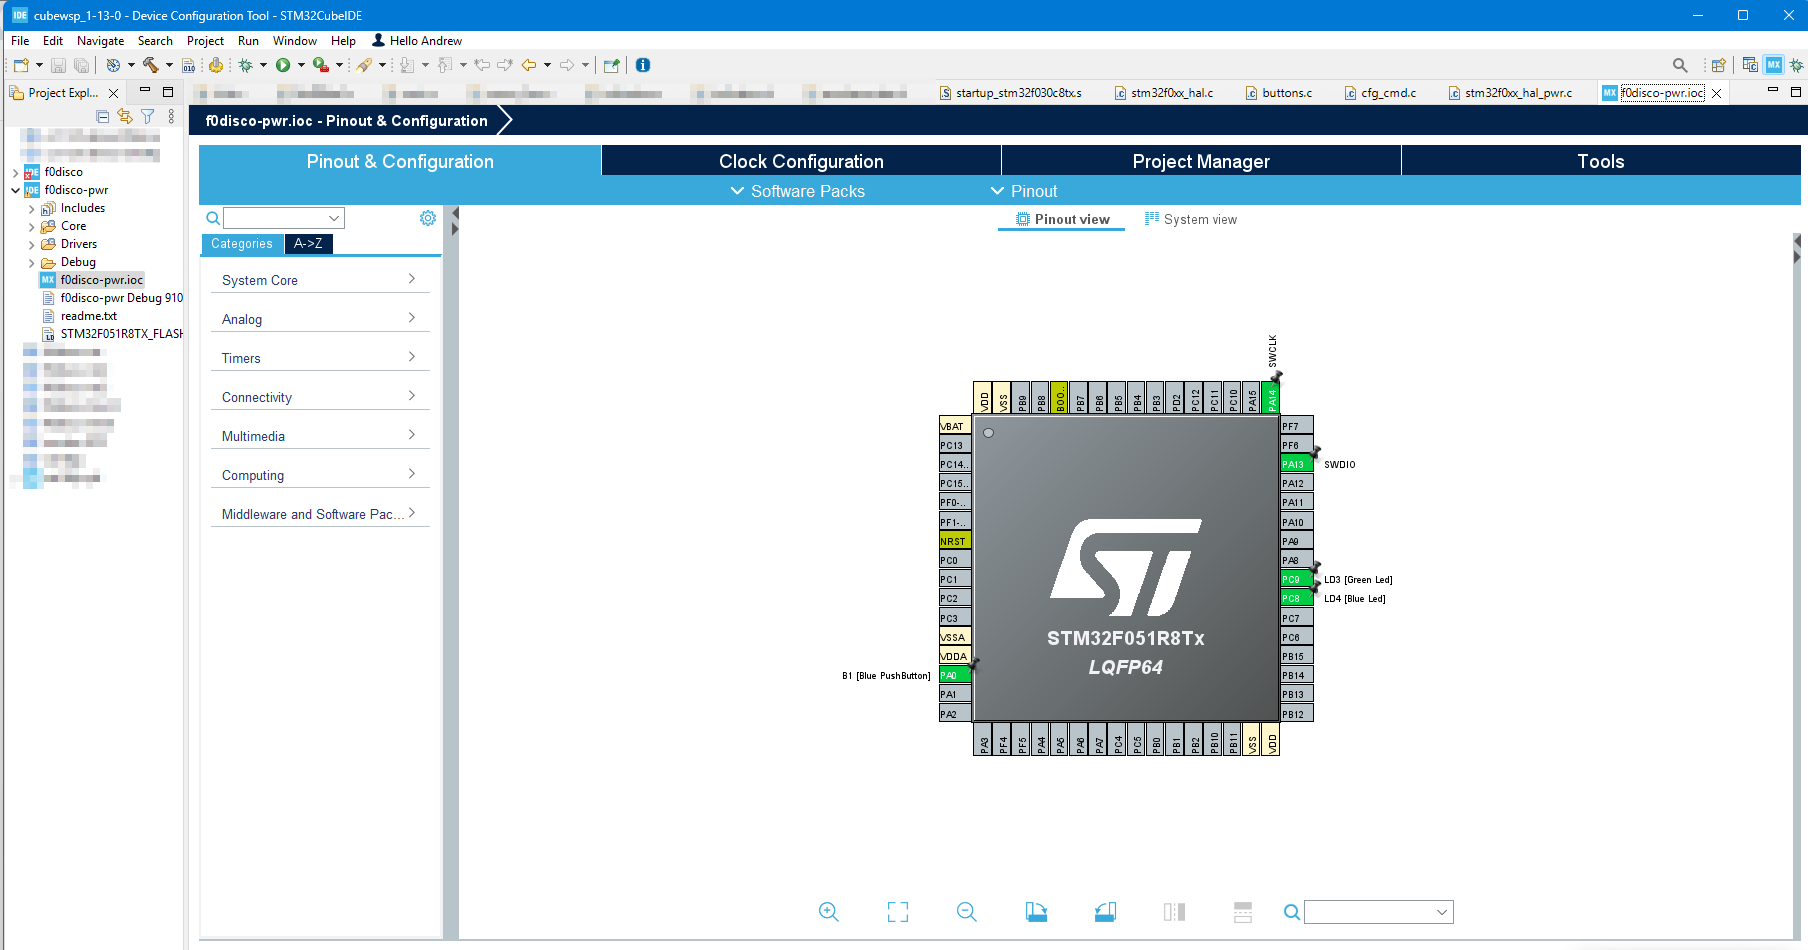The height and width of the screenshot is (950, 1808).
Task: Run the application with the green play icon
Action: tap(285, 65)
